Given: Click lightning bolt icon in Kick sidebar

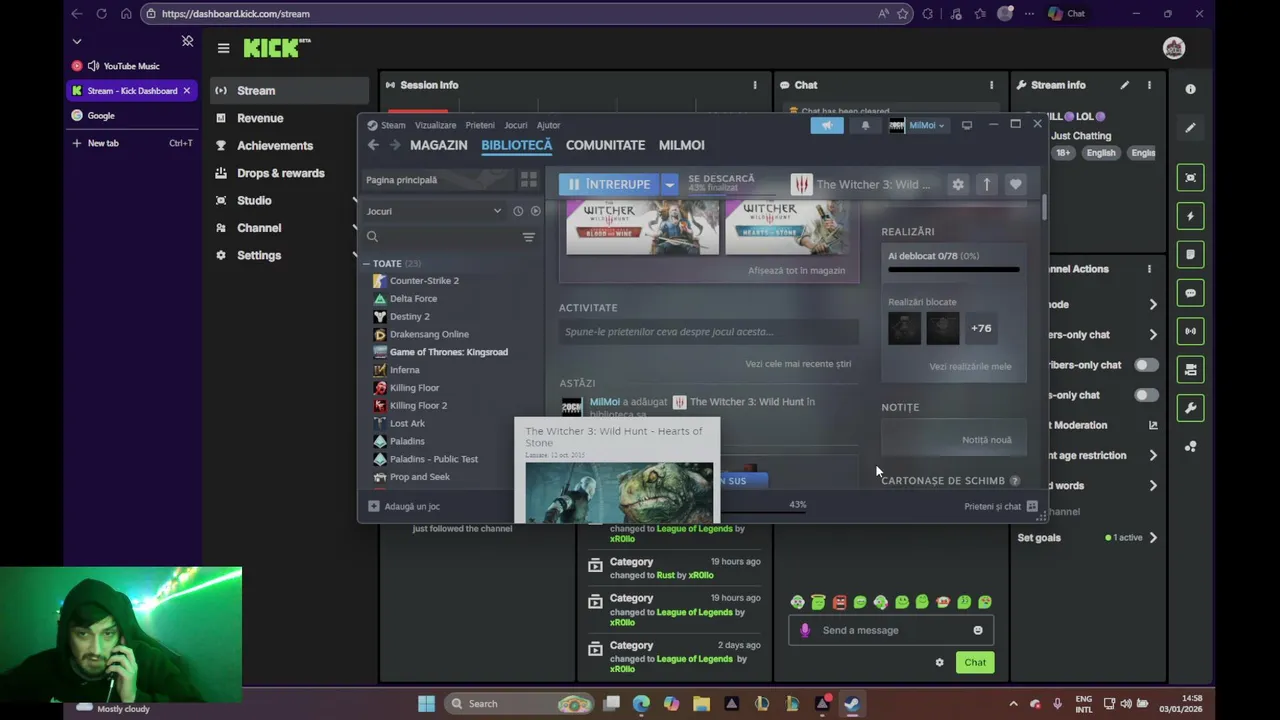Looking at the screenshot, I should coord(1190,216).
